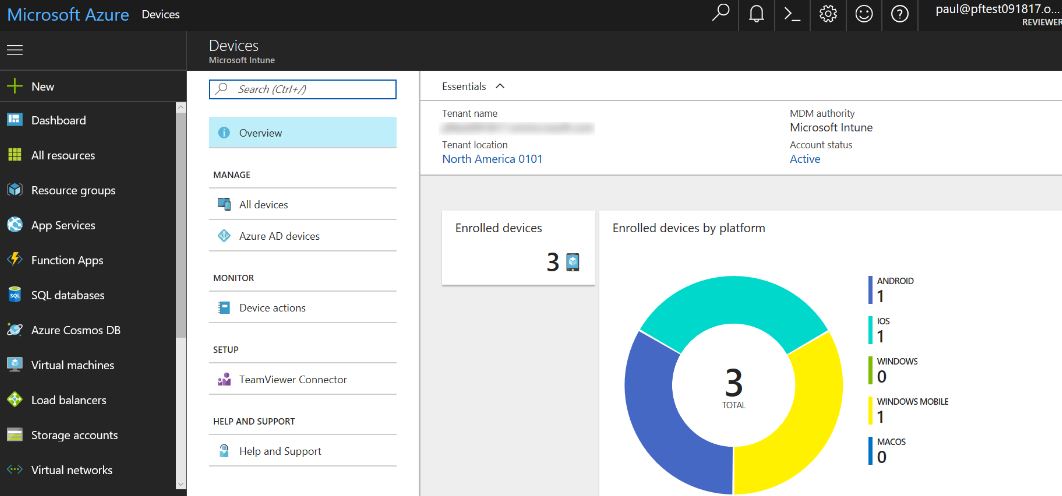Click the Dashboard icon in sidebar
The height and width of the screenshot is (496, 1062).
(14, 120)
